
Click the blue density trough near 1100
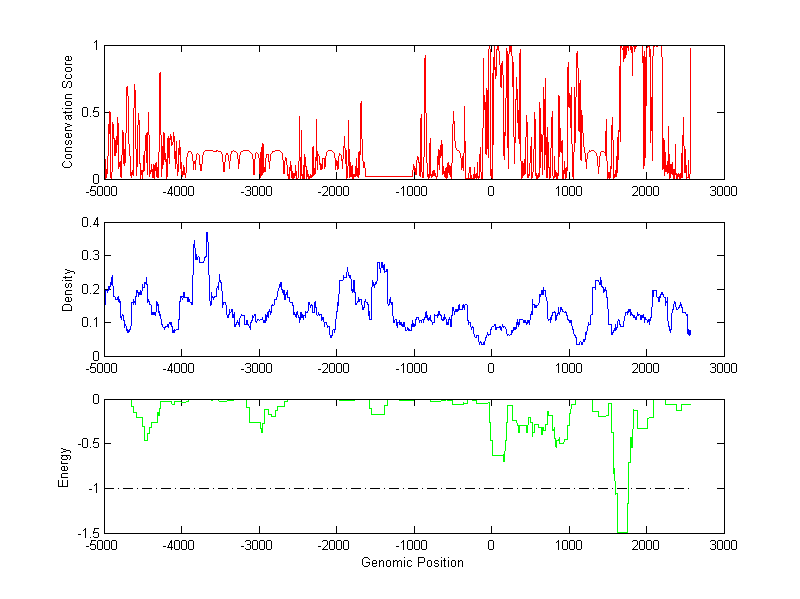578,343
